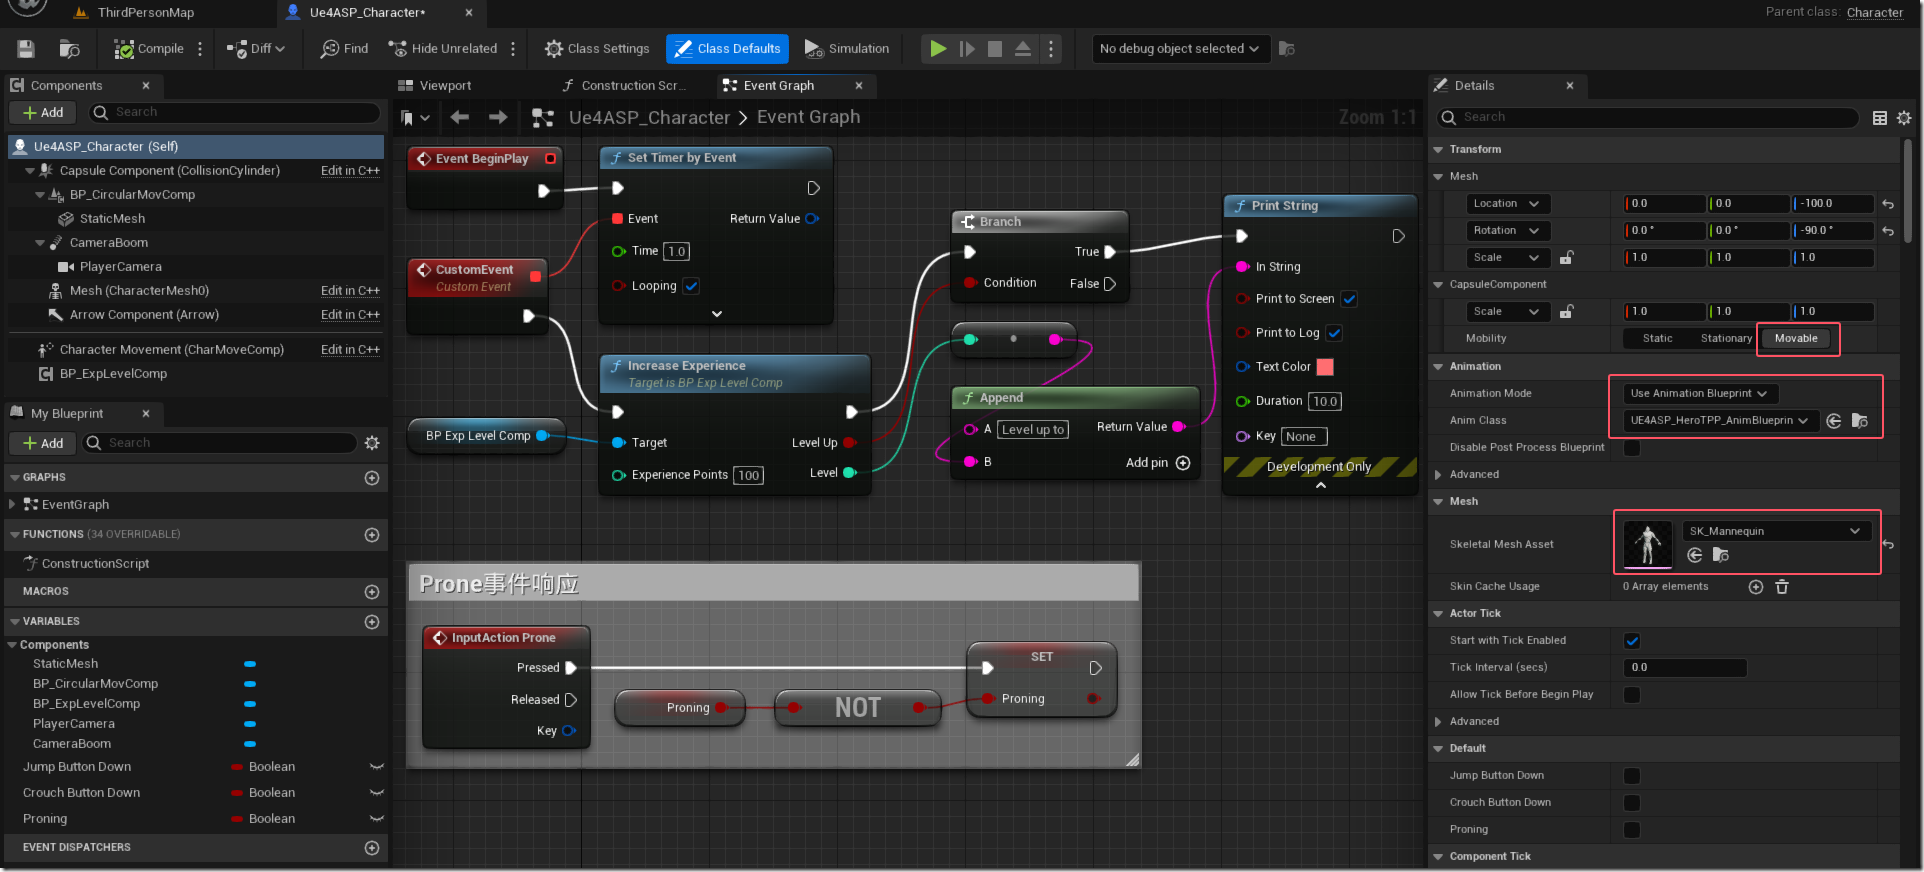The height and width of the screenshot is (872, 1924).
Task: Add a new function with plus icon
Action: [372, 535]
